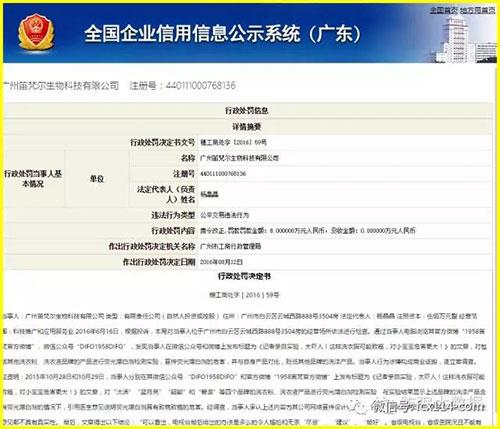The height and width of the screenshot is (429, 500).
Task: Select the violation type value 违法行为
Action: [x=224, y=215]
